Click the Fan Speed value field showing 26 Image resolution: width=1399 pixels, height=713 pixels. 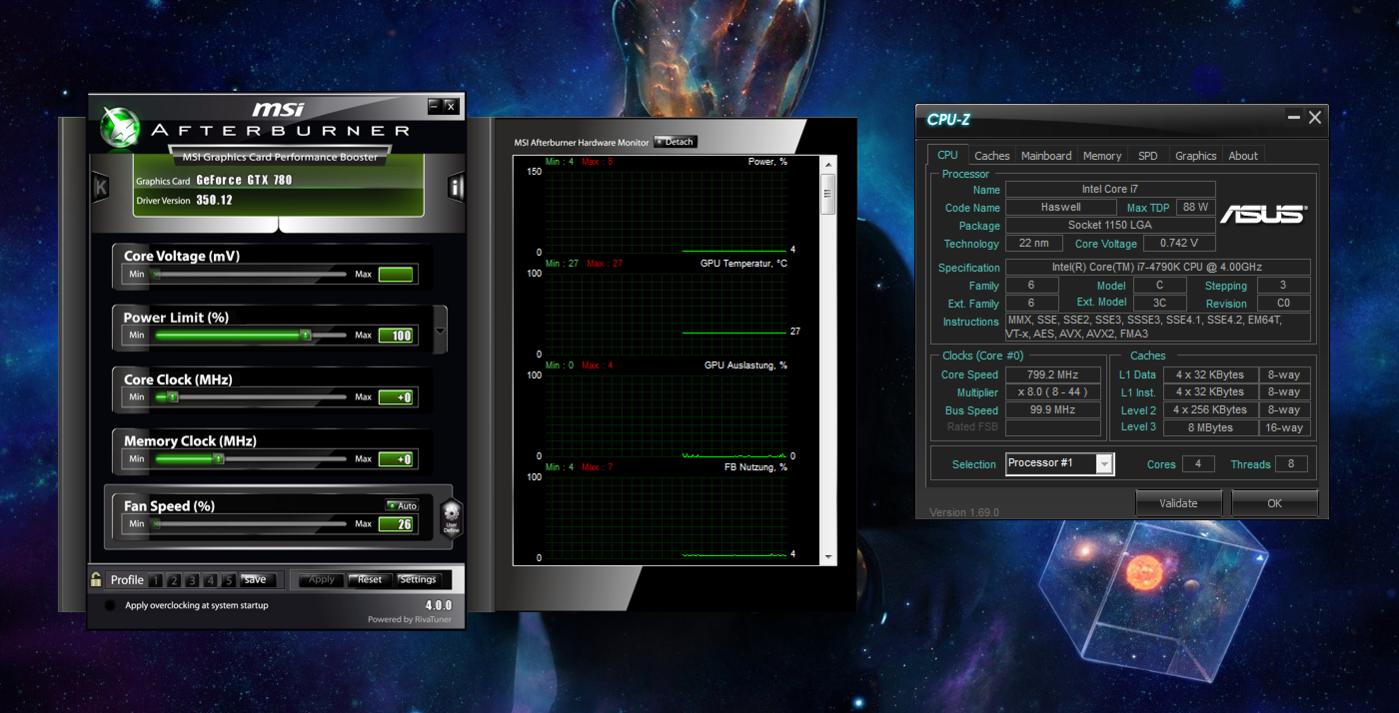pos(396,524)
